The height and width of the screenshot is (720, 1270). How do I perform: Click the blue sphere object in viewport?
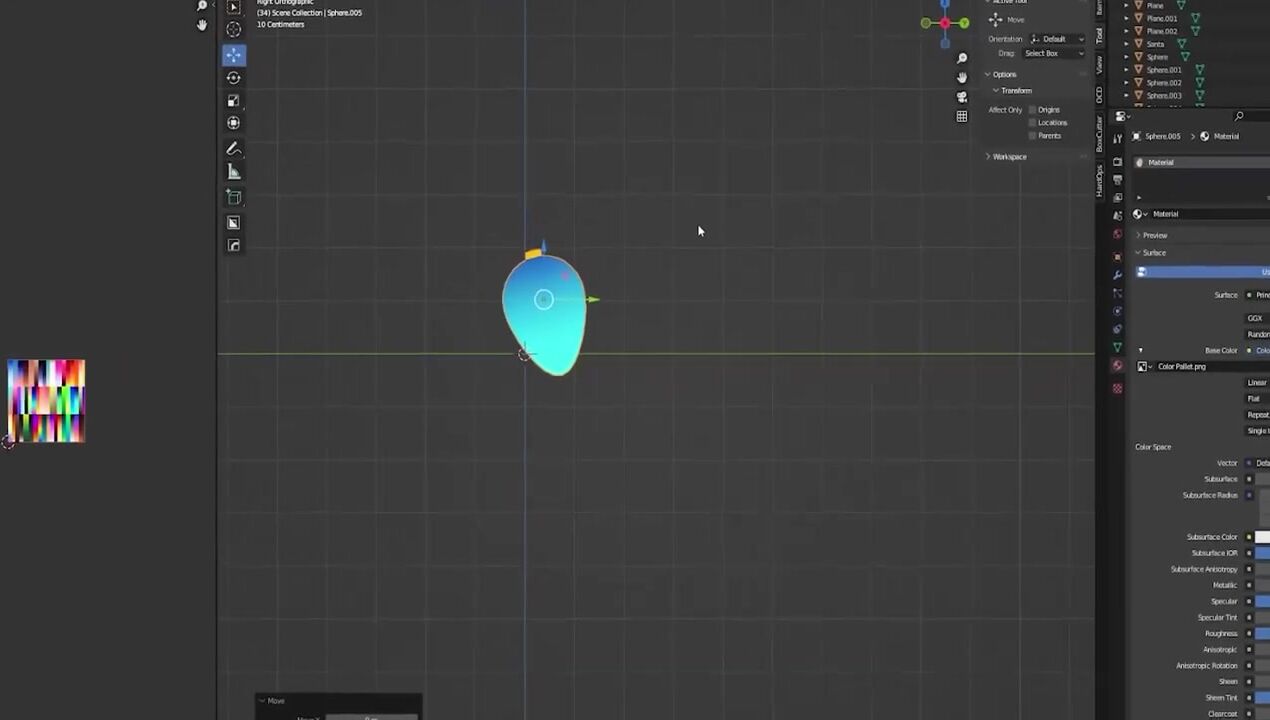544,317
